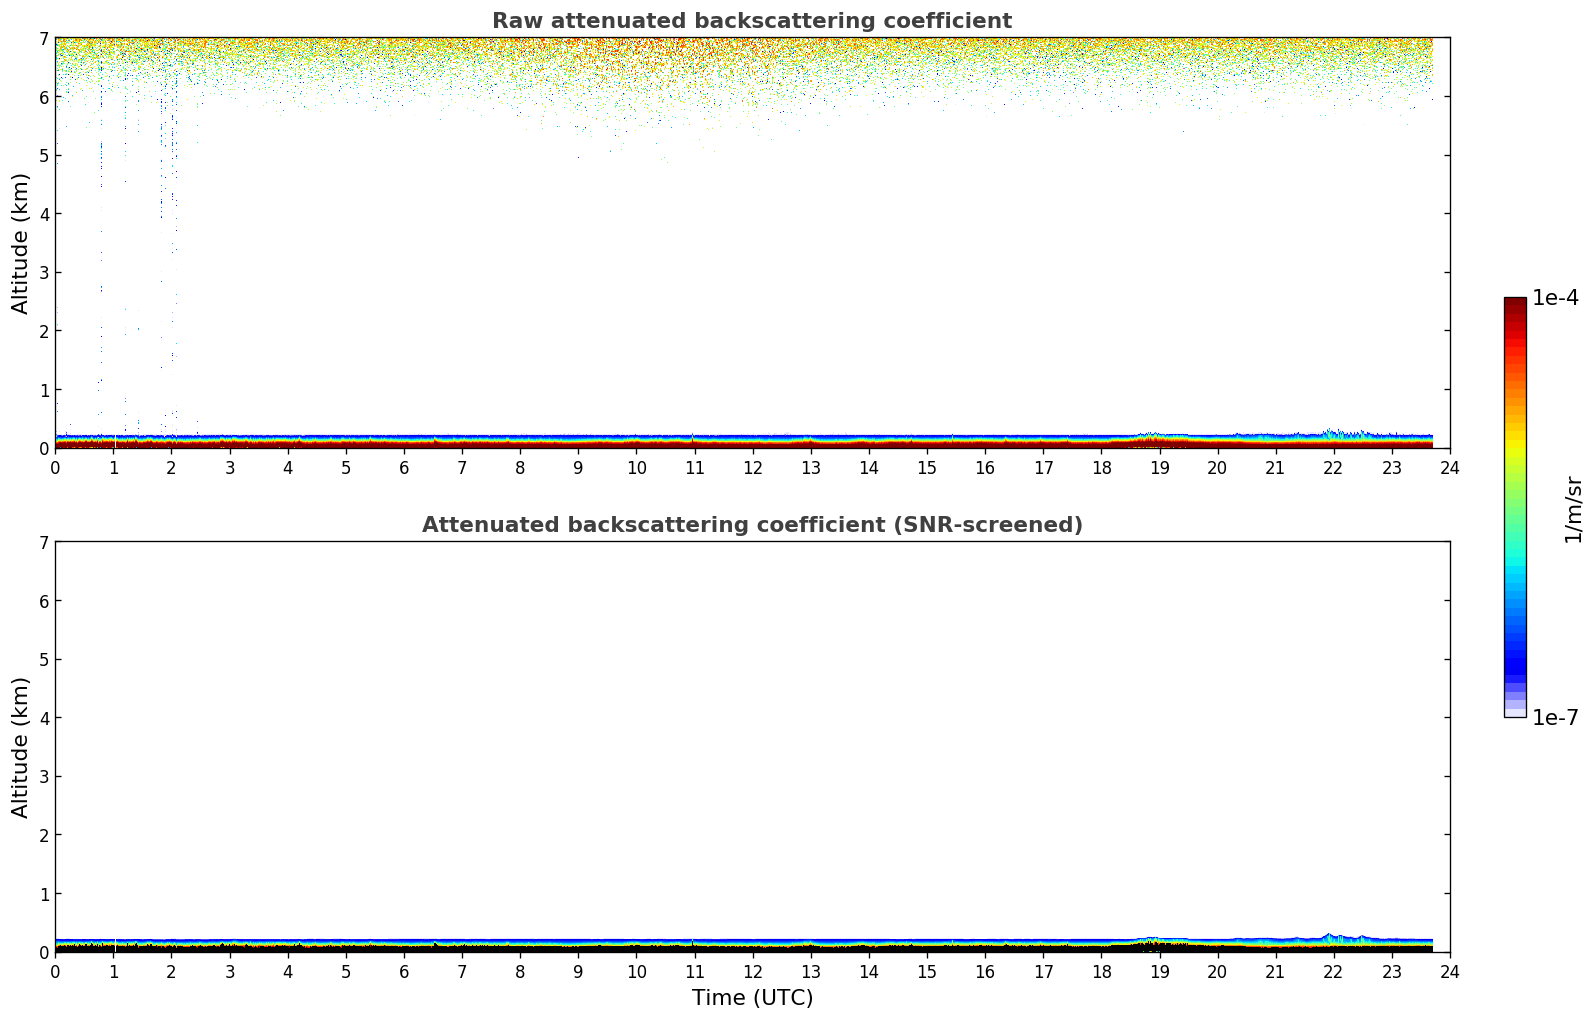Click the 24 hour tick label on the top plot
Image resolution: width=1595 pixels, height=1020 pixels.
[x=1450, y=467]
